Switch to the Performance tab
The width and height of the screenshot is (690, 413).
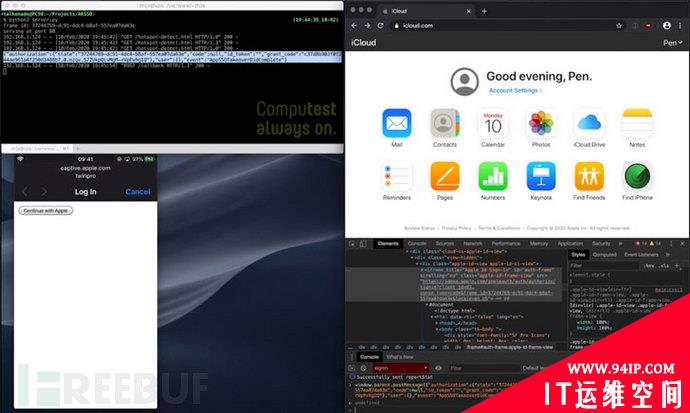[506, 243]
